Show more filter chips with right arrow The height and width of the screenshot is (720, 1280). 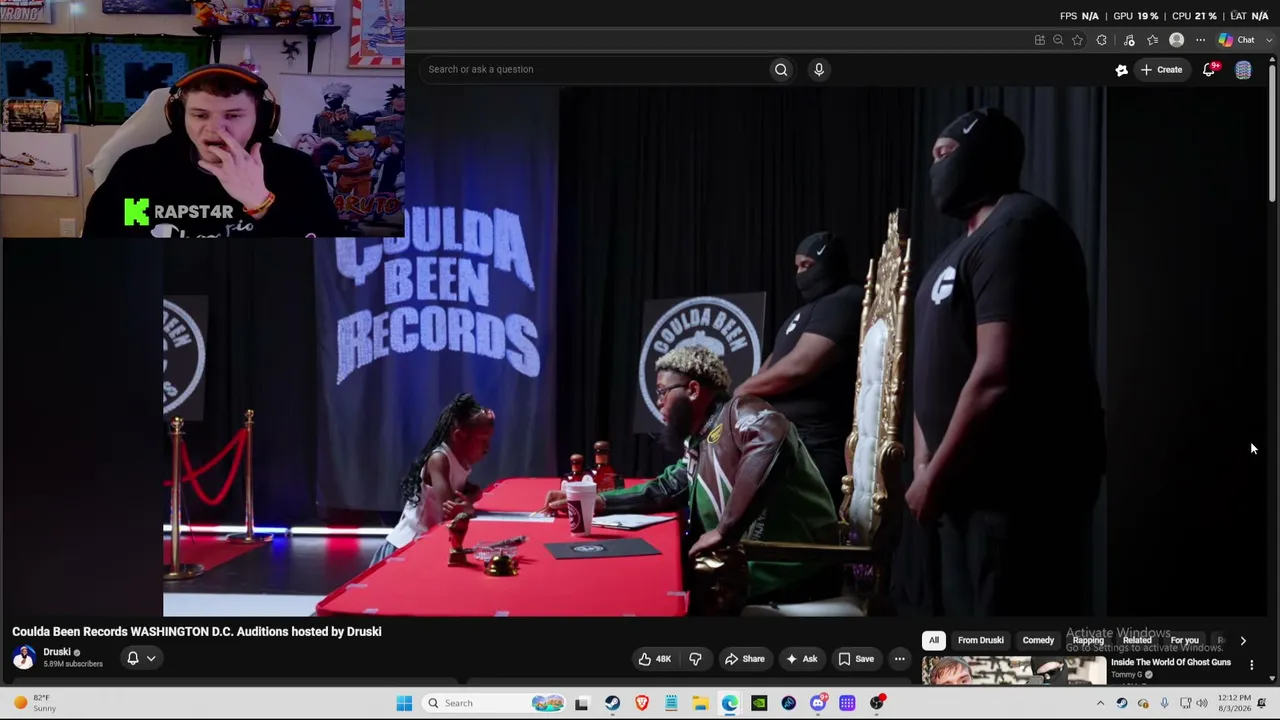point(1243,640)
